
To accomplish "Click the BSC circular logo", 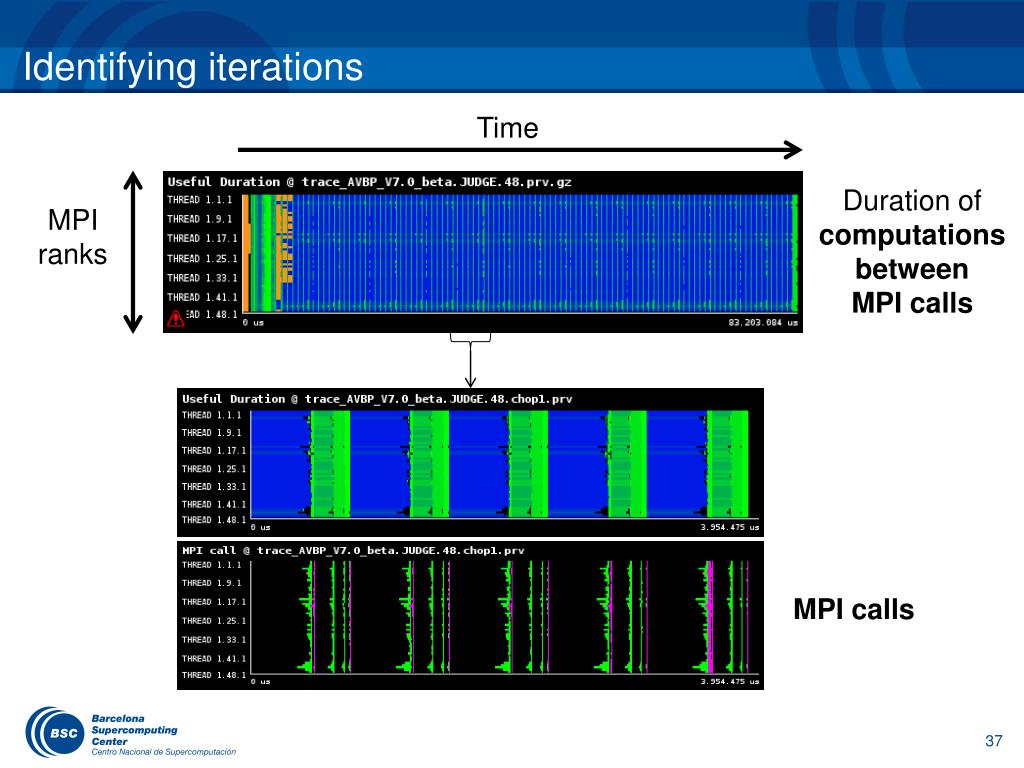I will [55, 733].
